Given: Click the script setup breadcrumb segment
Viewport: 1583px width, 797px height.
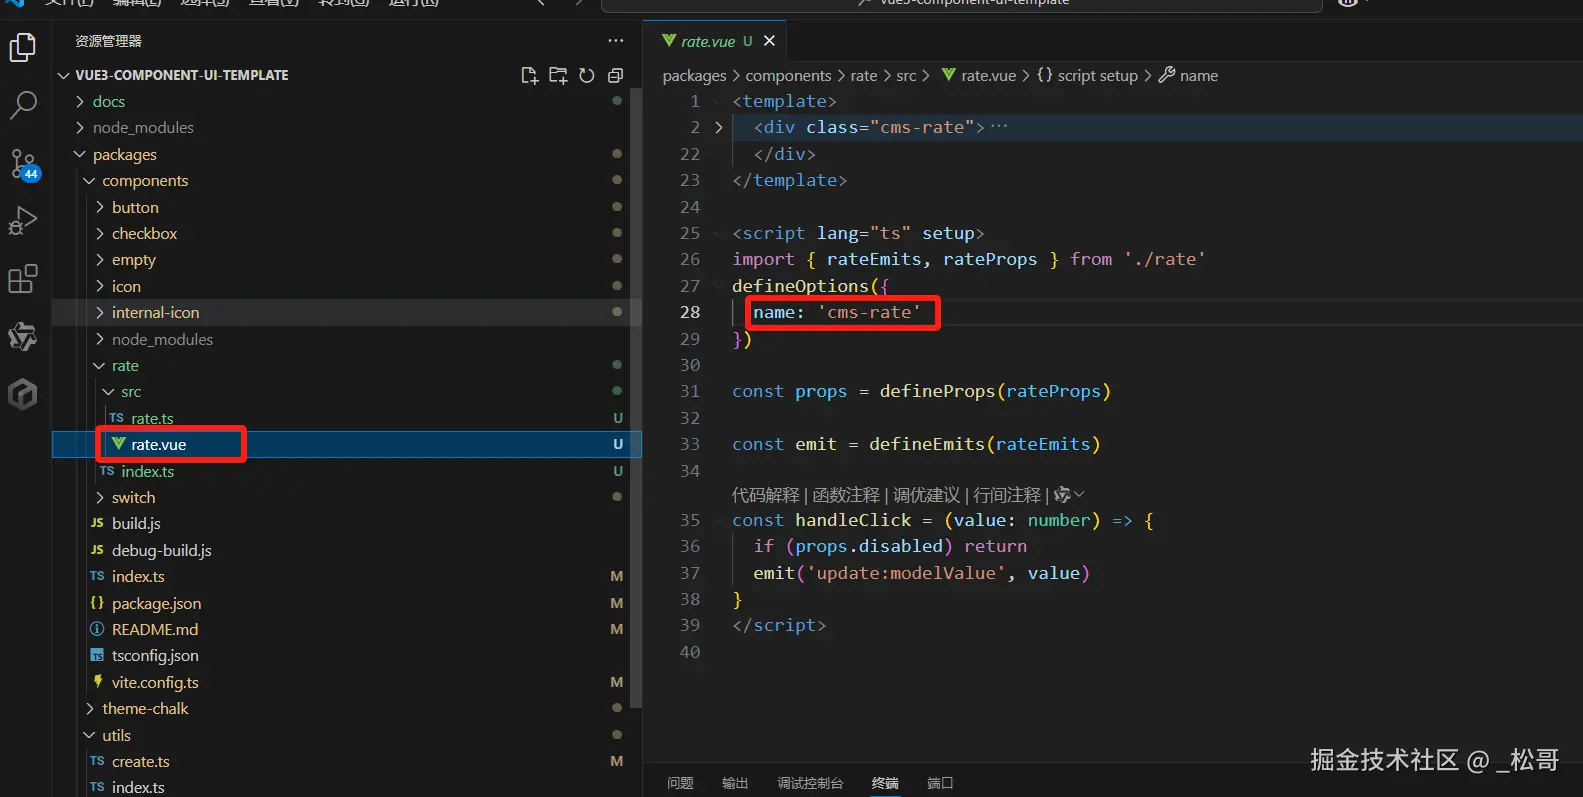Looking at the screenshot, I should pyautogui.click(x=1087, y=76).
